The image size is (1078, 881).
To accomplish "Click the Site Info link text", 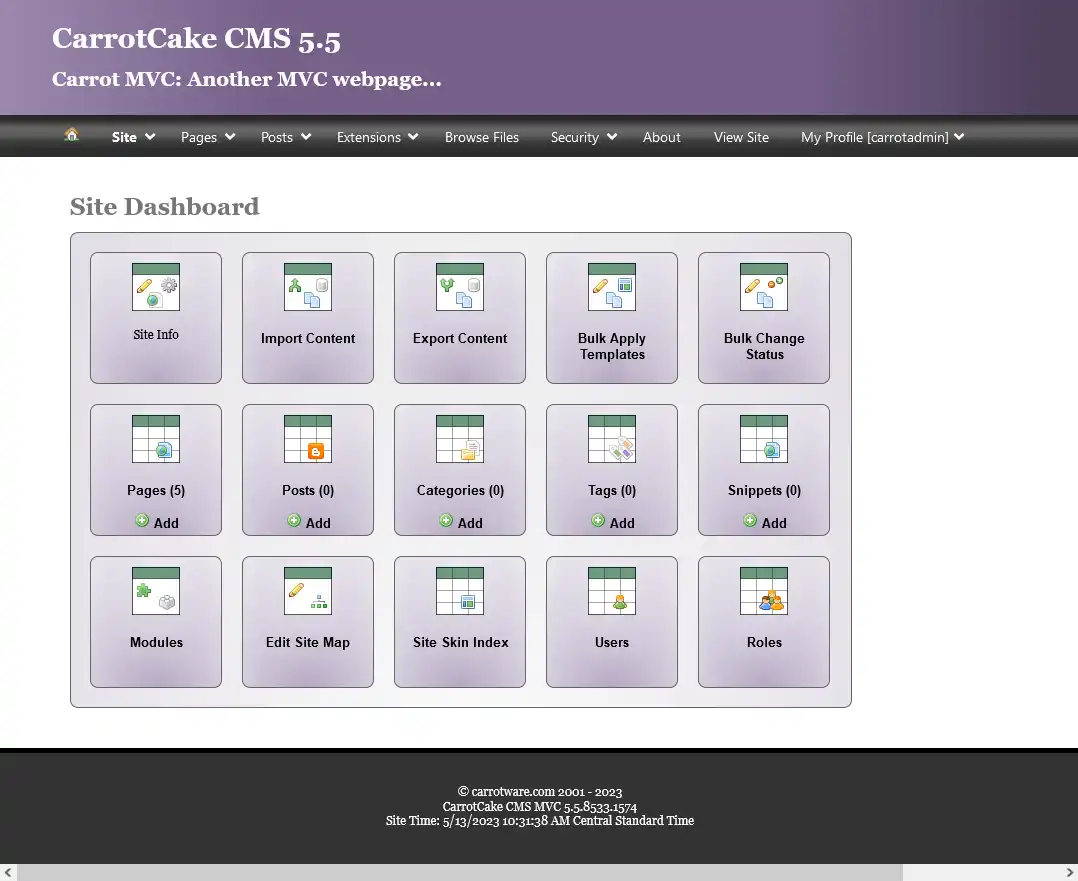I will click(156, 334).
